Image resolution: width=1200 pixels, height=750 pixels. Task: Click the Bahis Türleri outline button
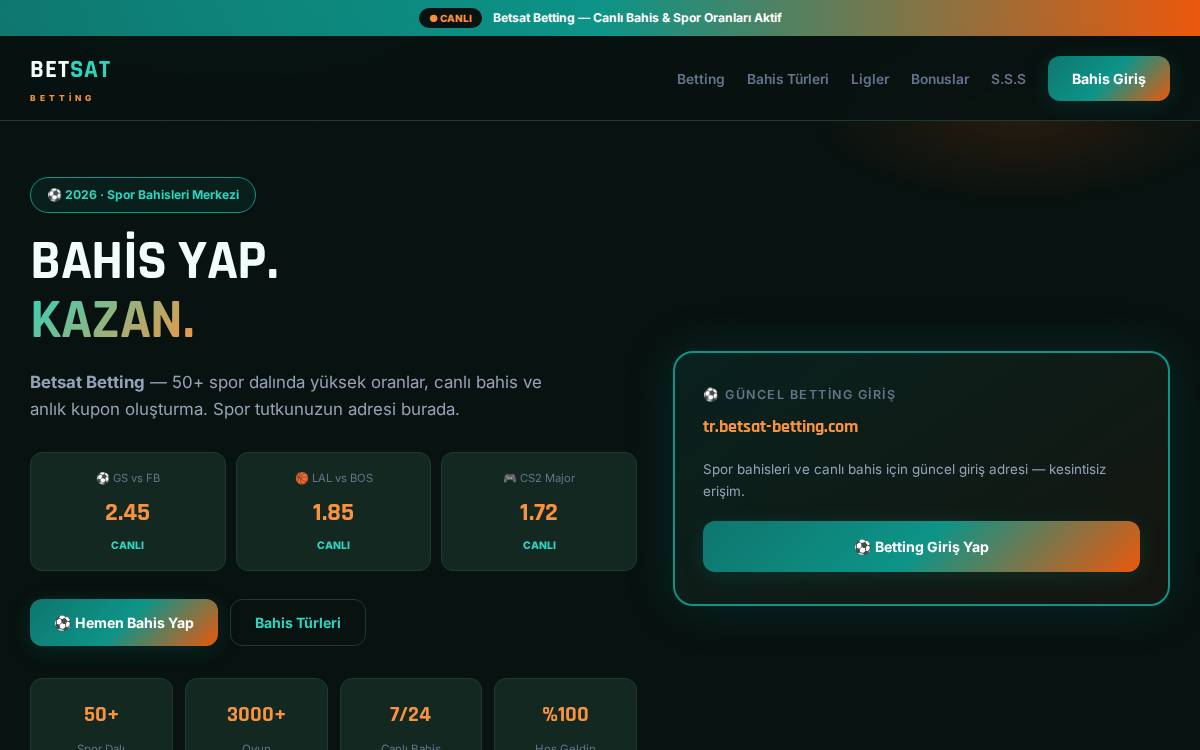pyautogui.click(x=298, y=623)
